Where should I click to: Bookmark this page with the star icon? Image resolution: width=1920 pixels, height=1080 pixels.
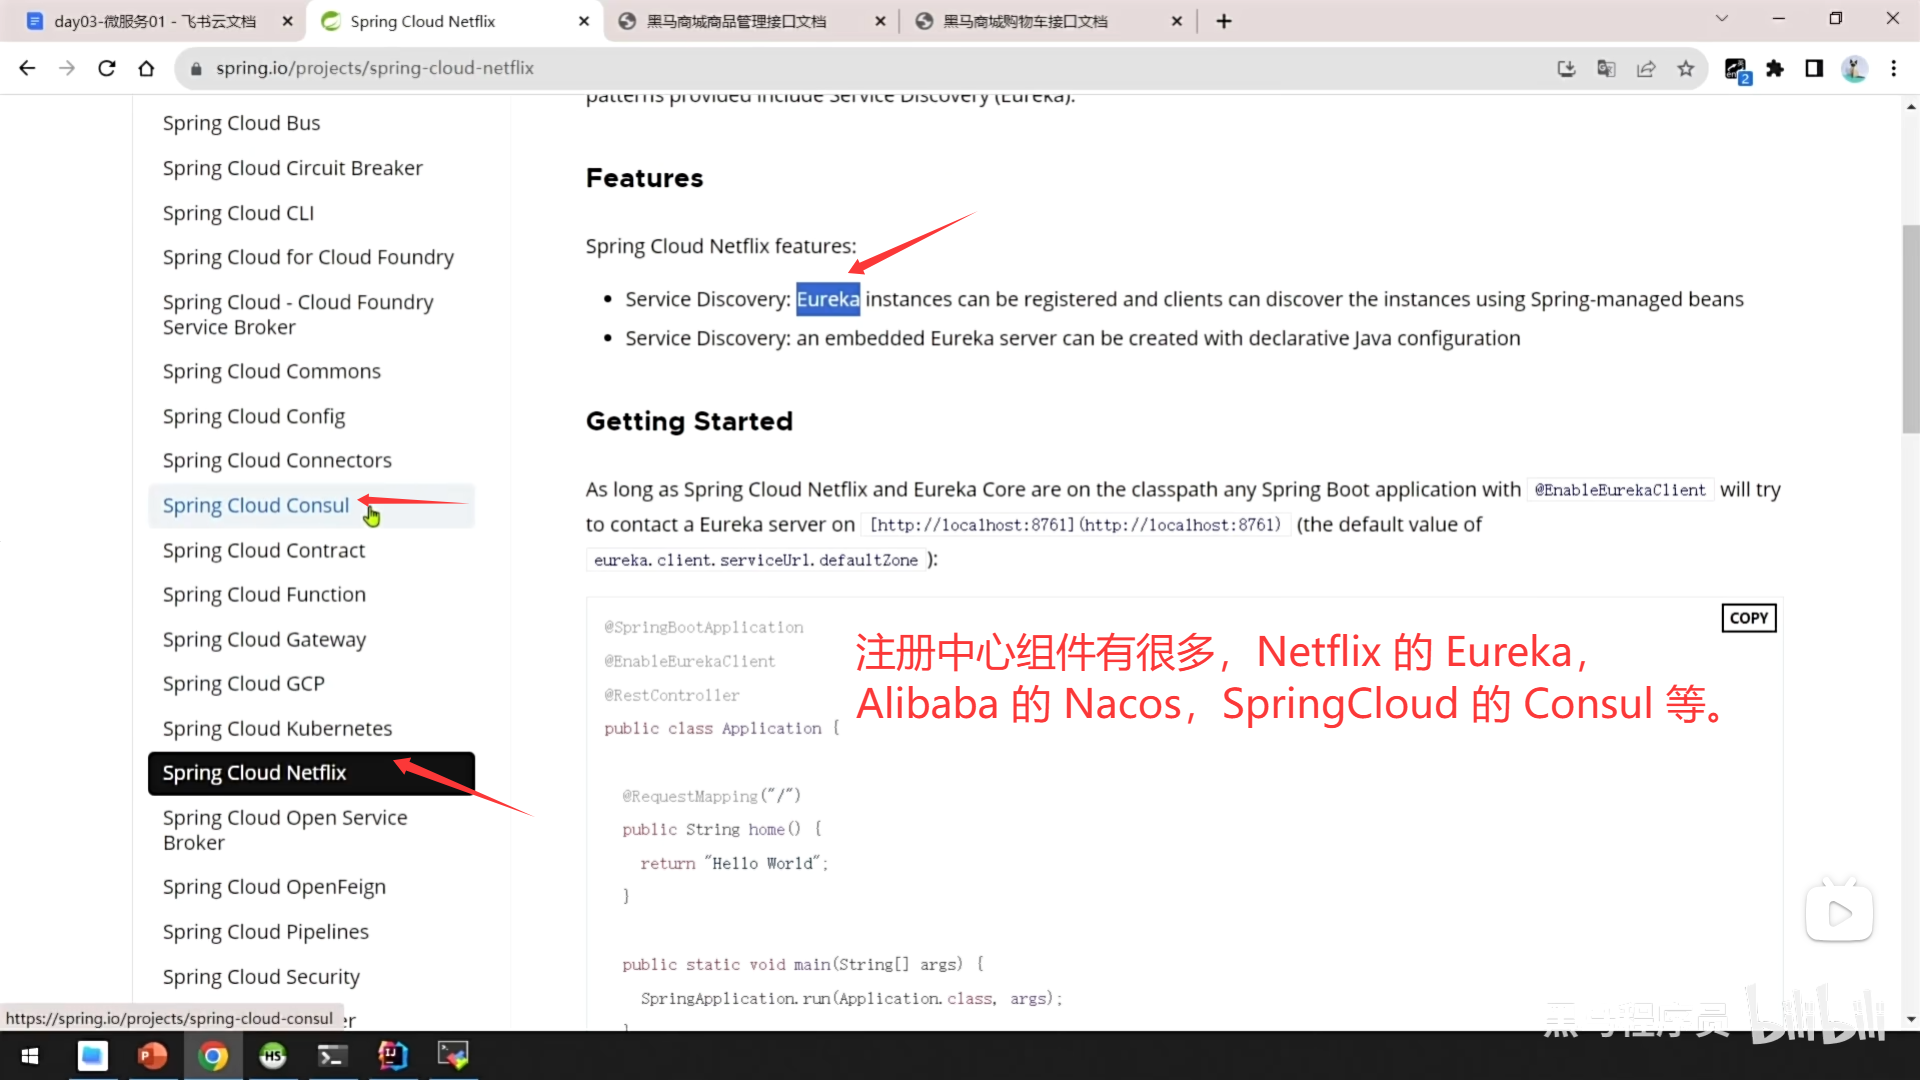[1686, 68]
